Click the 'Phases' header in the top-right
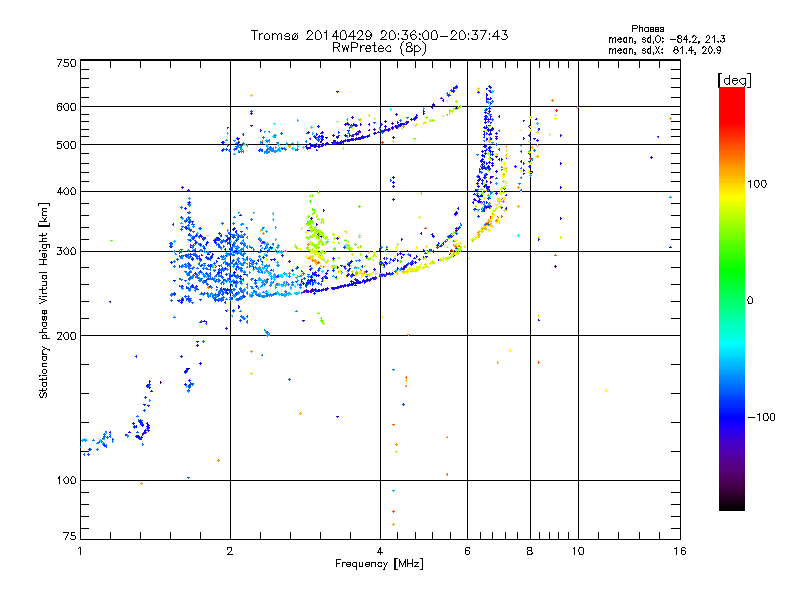Viewport: 800px width, 600px height. pyautogui.click(x=647, y=29)
